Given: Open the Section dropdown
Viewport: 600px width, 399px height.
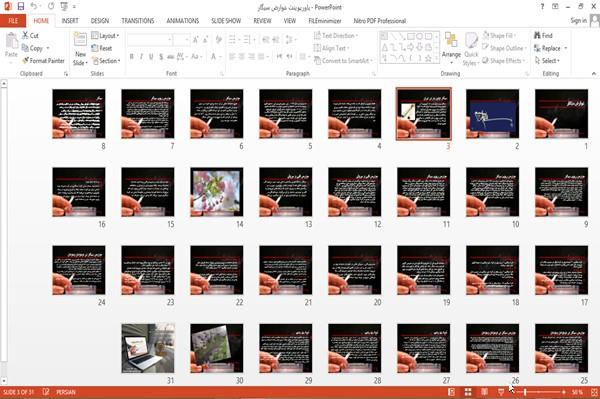Looking at the screenshot, I should tap(106, 61).
